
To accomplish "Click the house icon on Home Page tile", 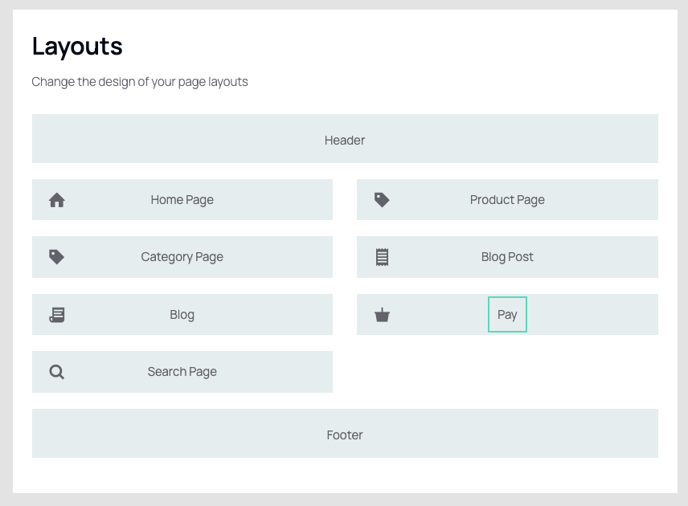I will click(x=57, y=200).
